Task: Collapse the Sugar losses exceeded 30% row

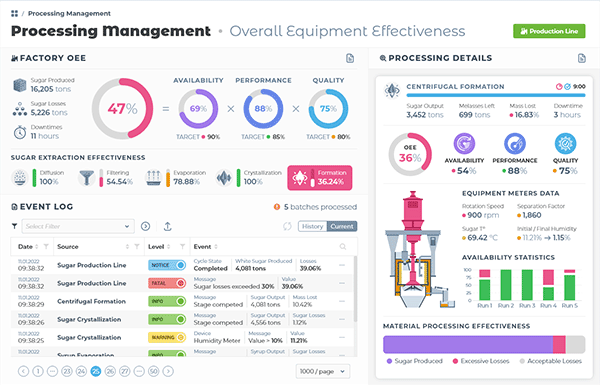Action: point(342,283)
